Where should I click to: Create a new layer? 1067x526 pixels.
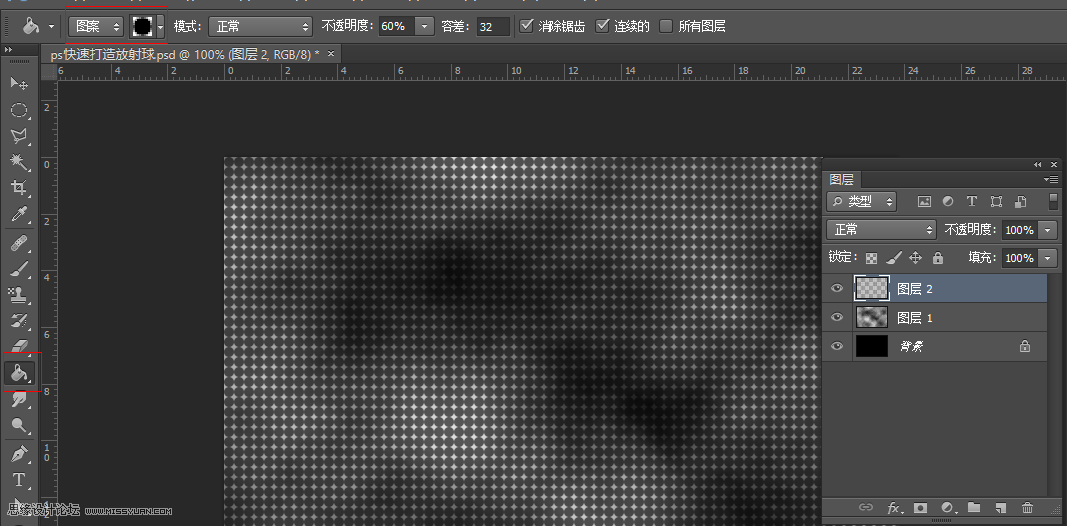click(x=1000, y=508)
